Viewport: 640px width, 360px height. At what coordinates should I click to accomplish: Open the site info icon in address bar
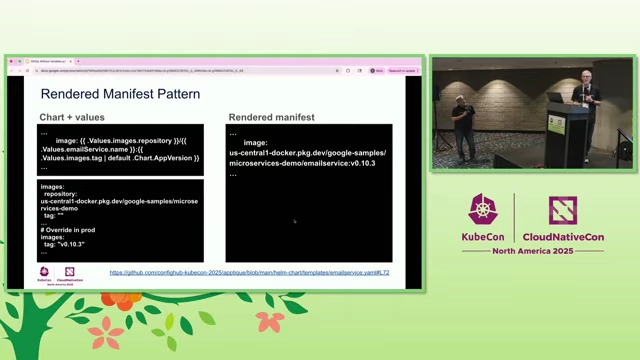37,71
